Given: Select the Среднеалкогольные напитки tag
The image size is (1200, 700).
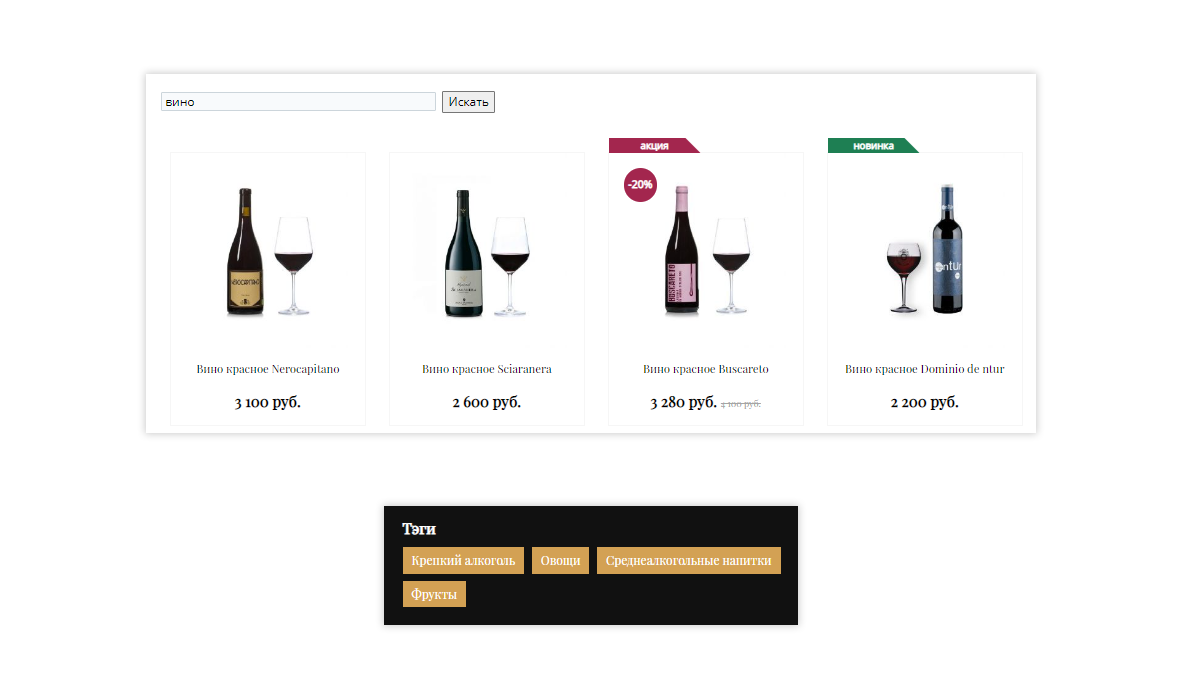Looking at the screenshot, I should click(x=689, y=561).
